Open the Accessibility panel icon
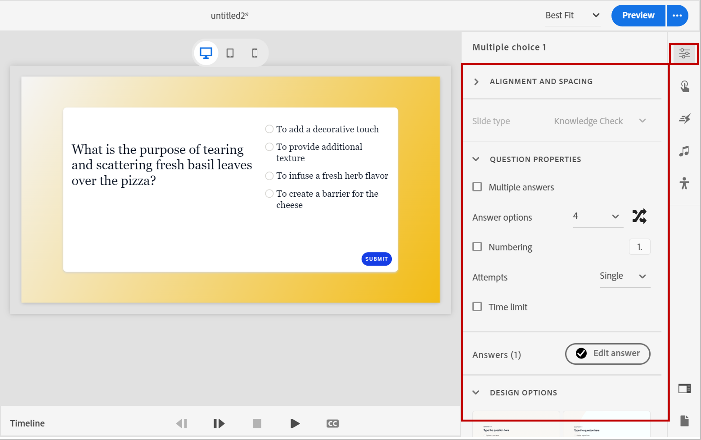Image resolution: width=701 pixels, height=440 pixels. coord(684,183)
